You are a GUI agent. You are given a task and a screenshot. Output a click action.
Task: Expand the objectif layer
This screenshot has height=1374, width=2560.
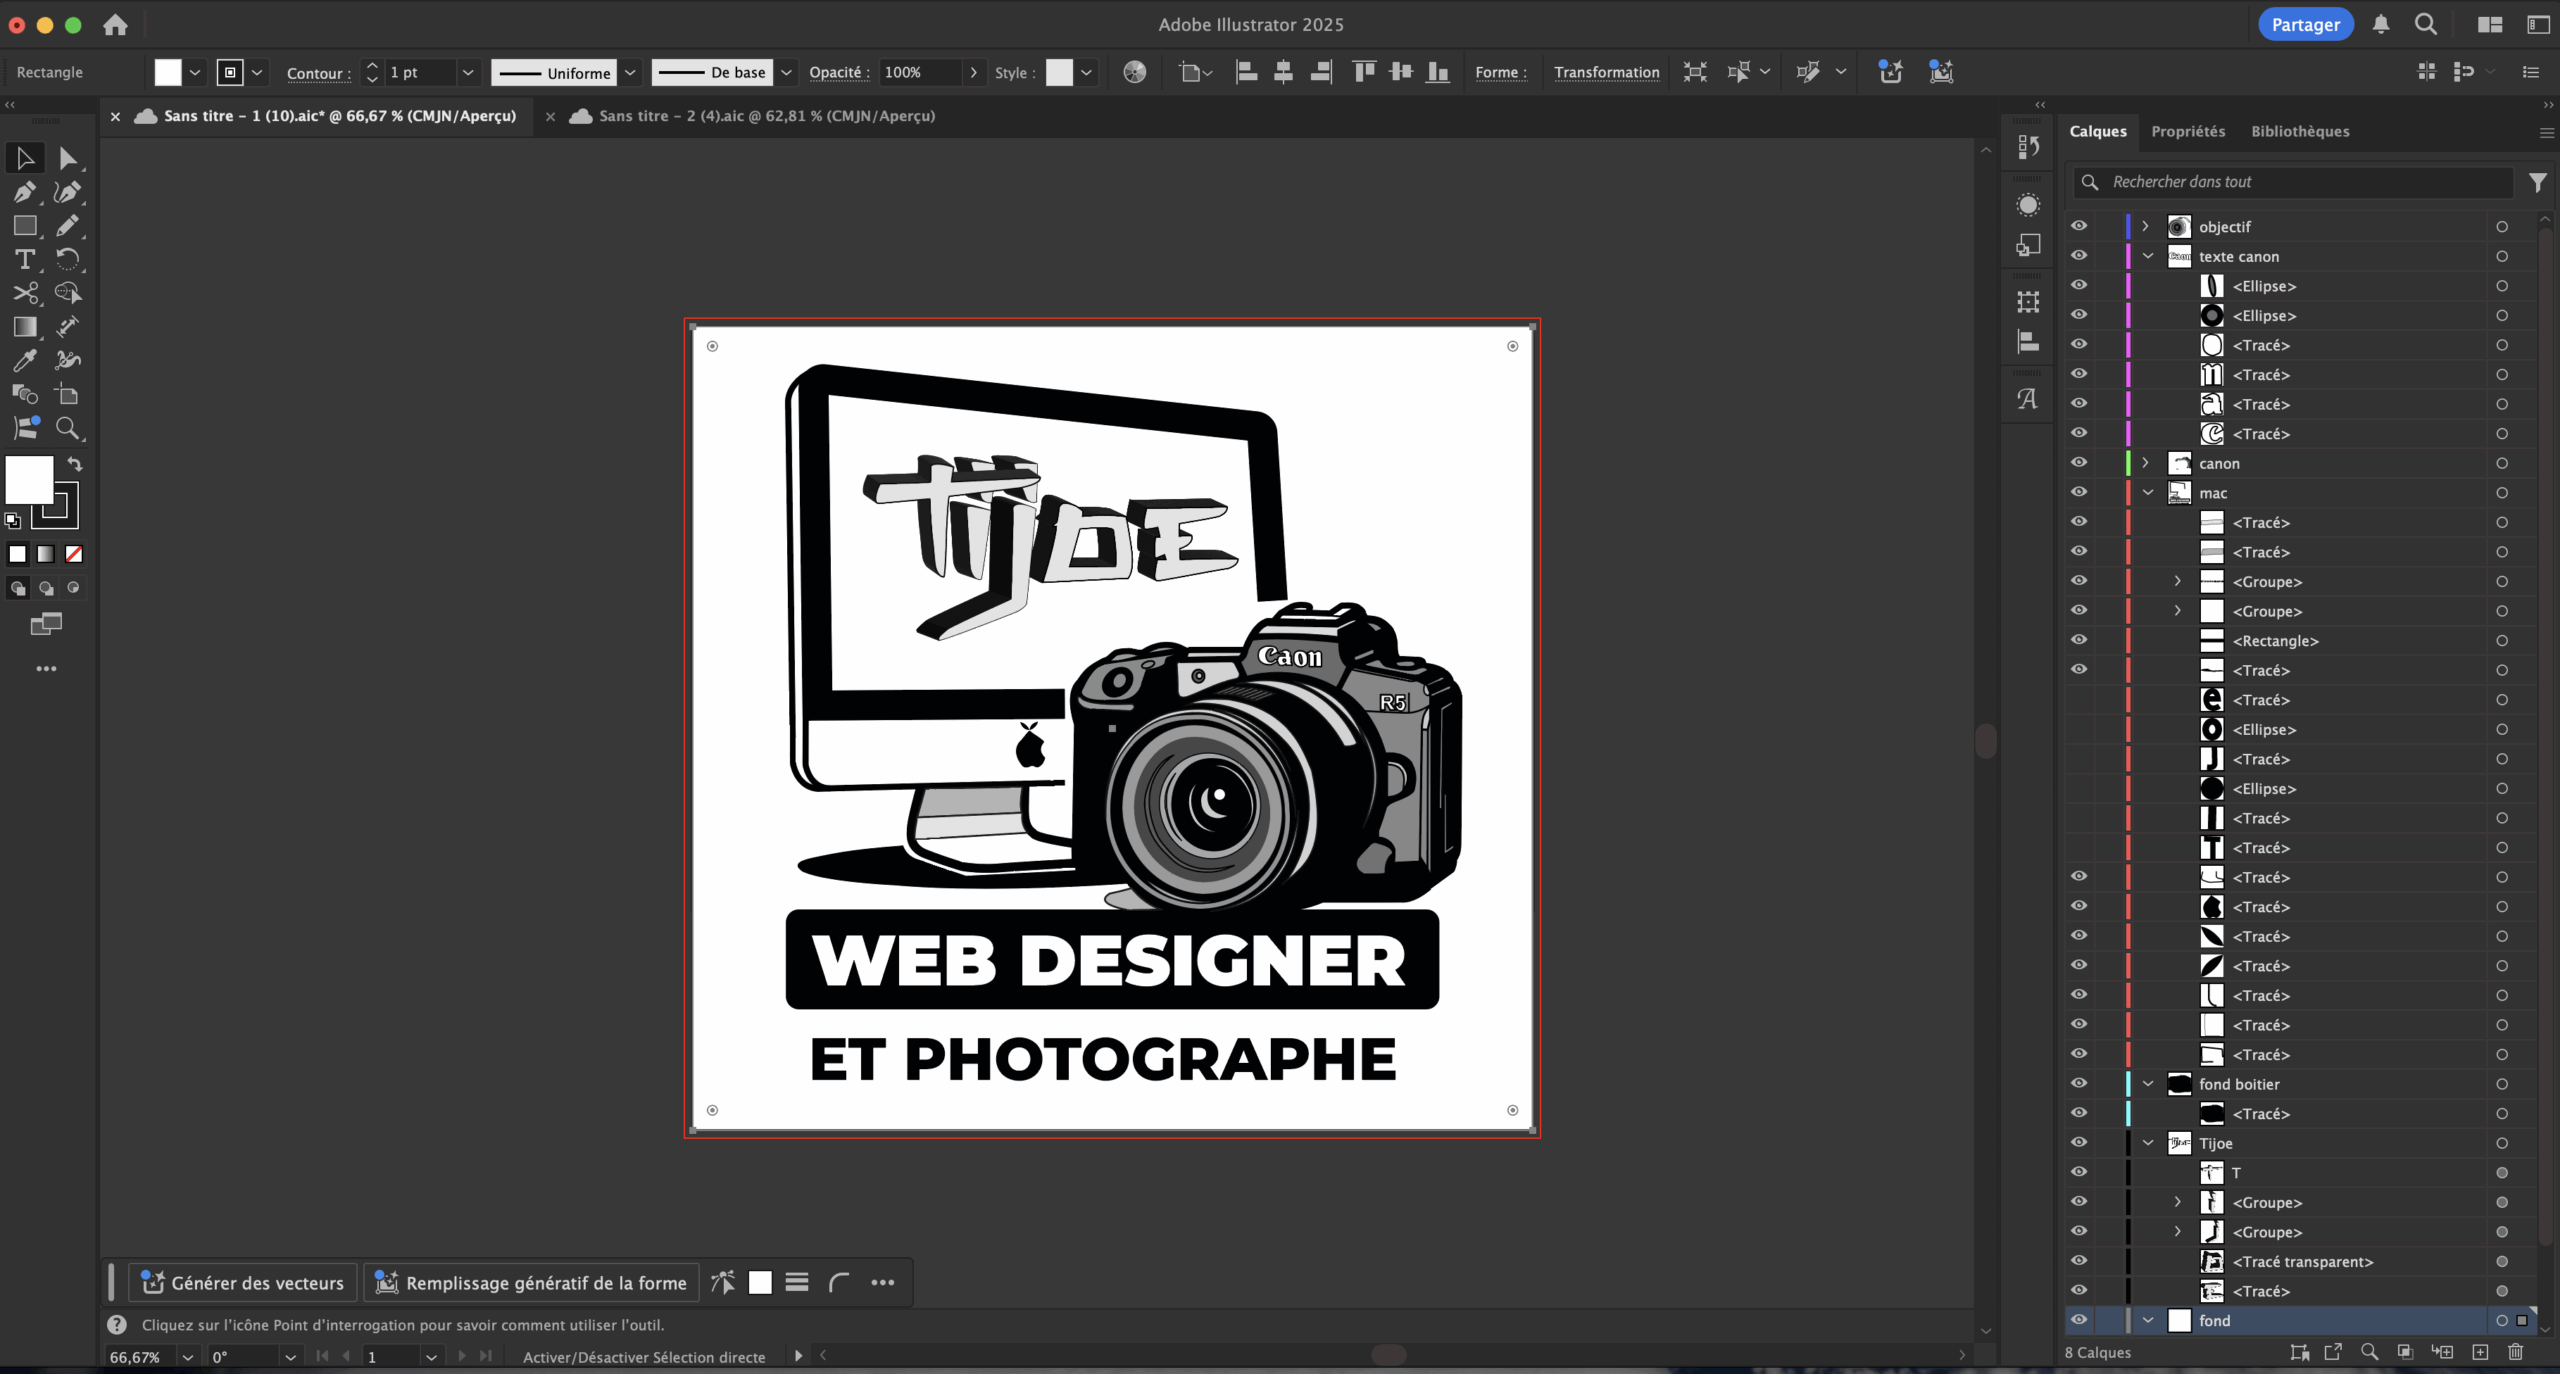point(2146,226)
